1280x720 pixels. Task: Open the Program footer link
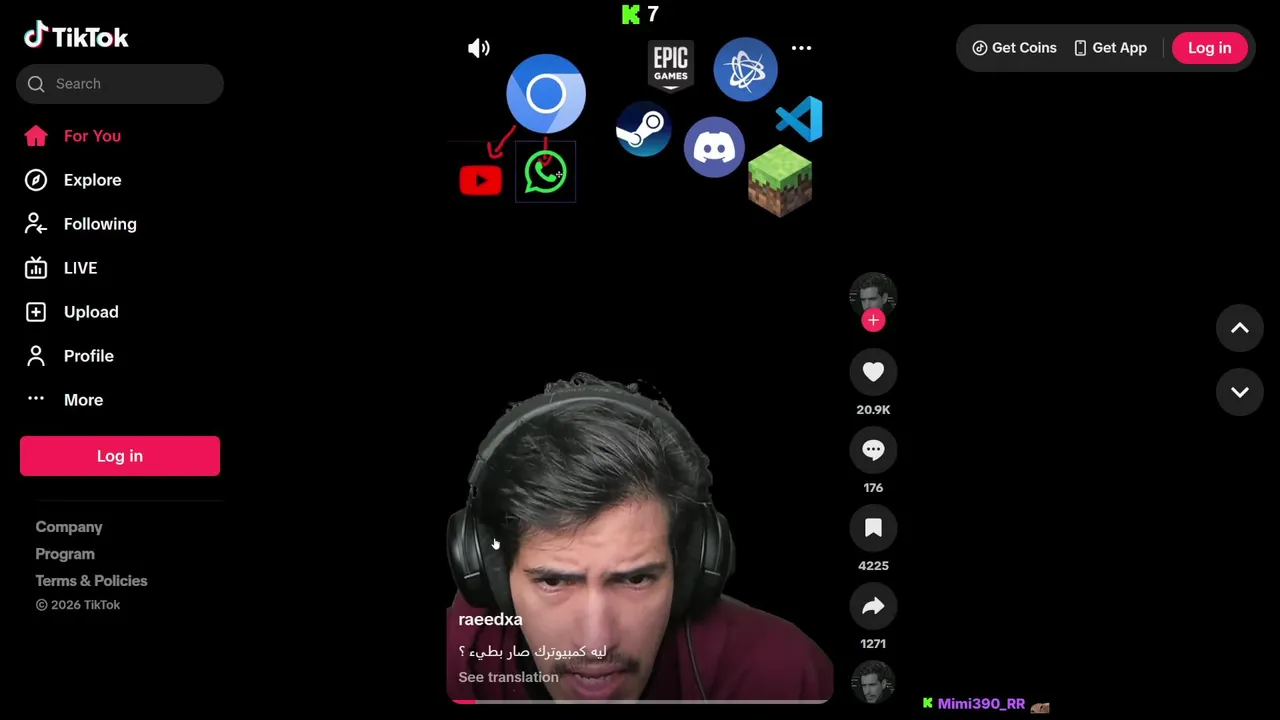point(65,554)
